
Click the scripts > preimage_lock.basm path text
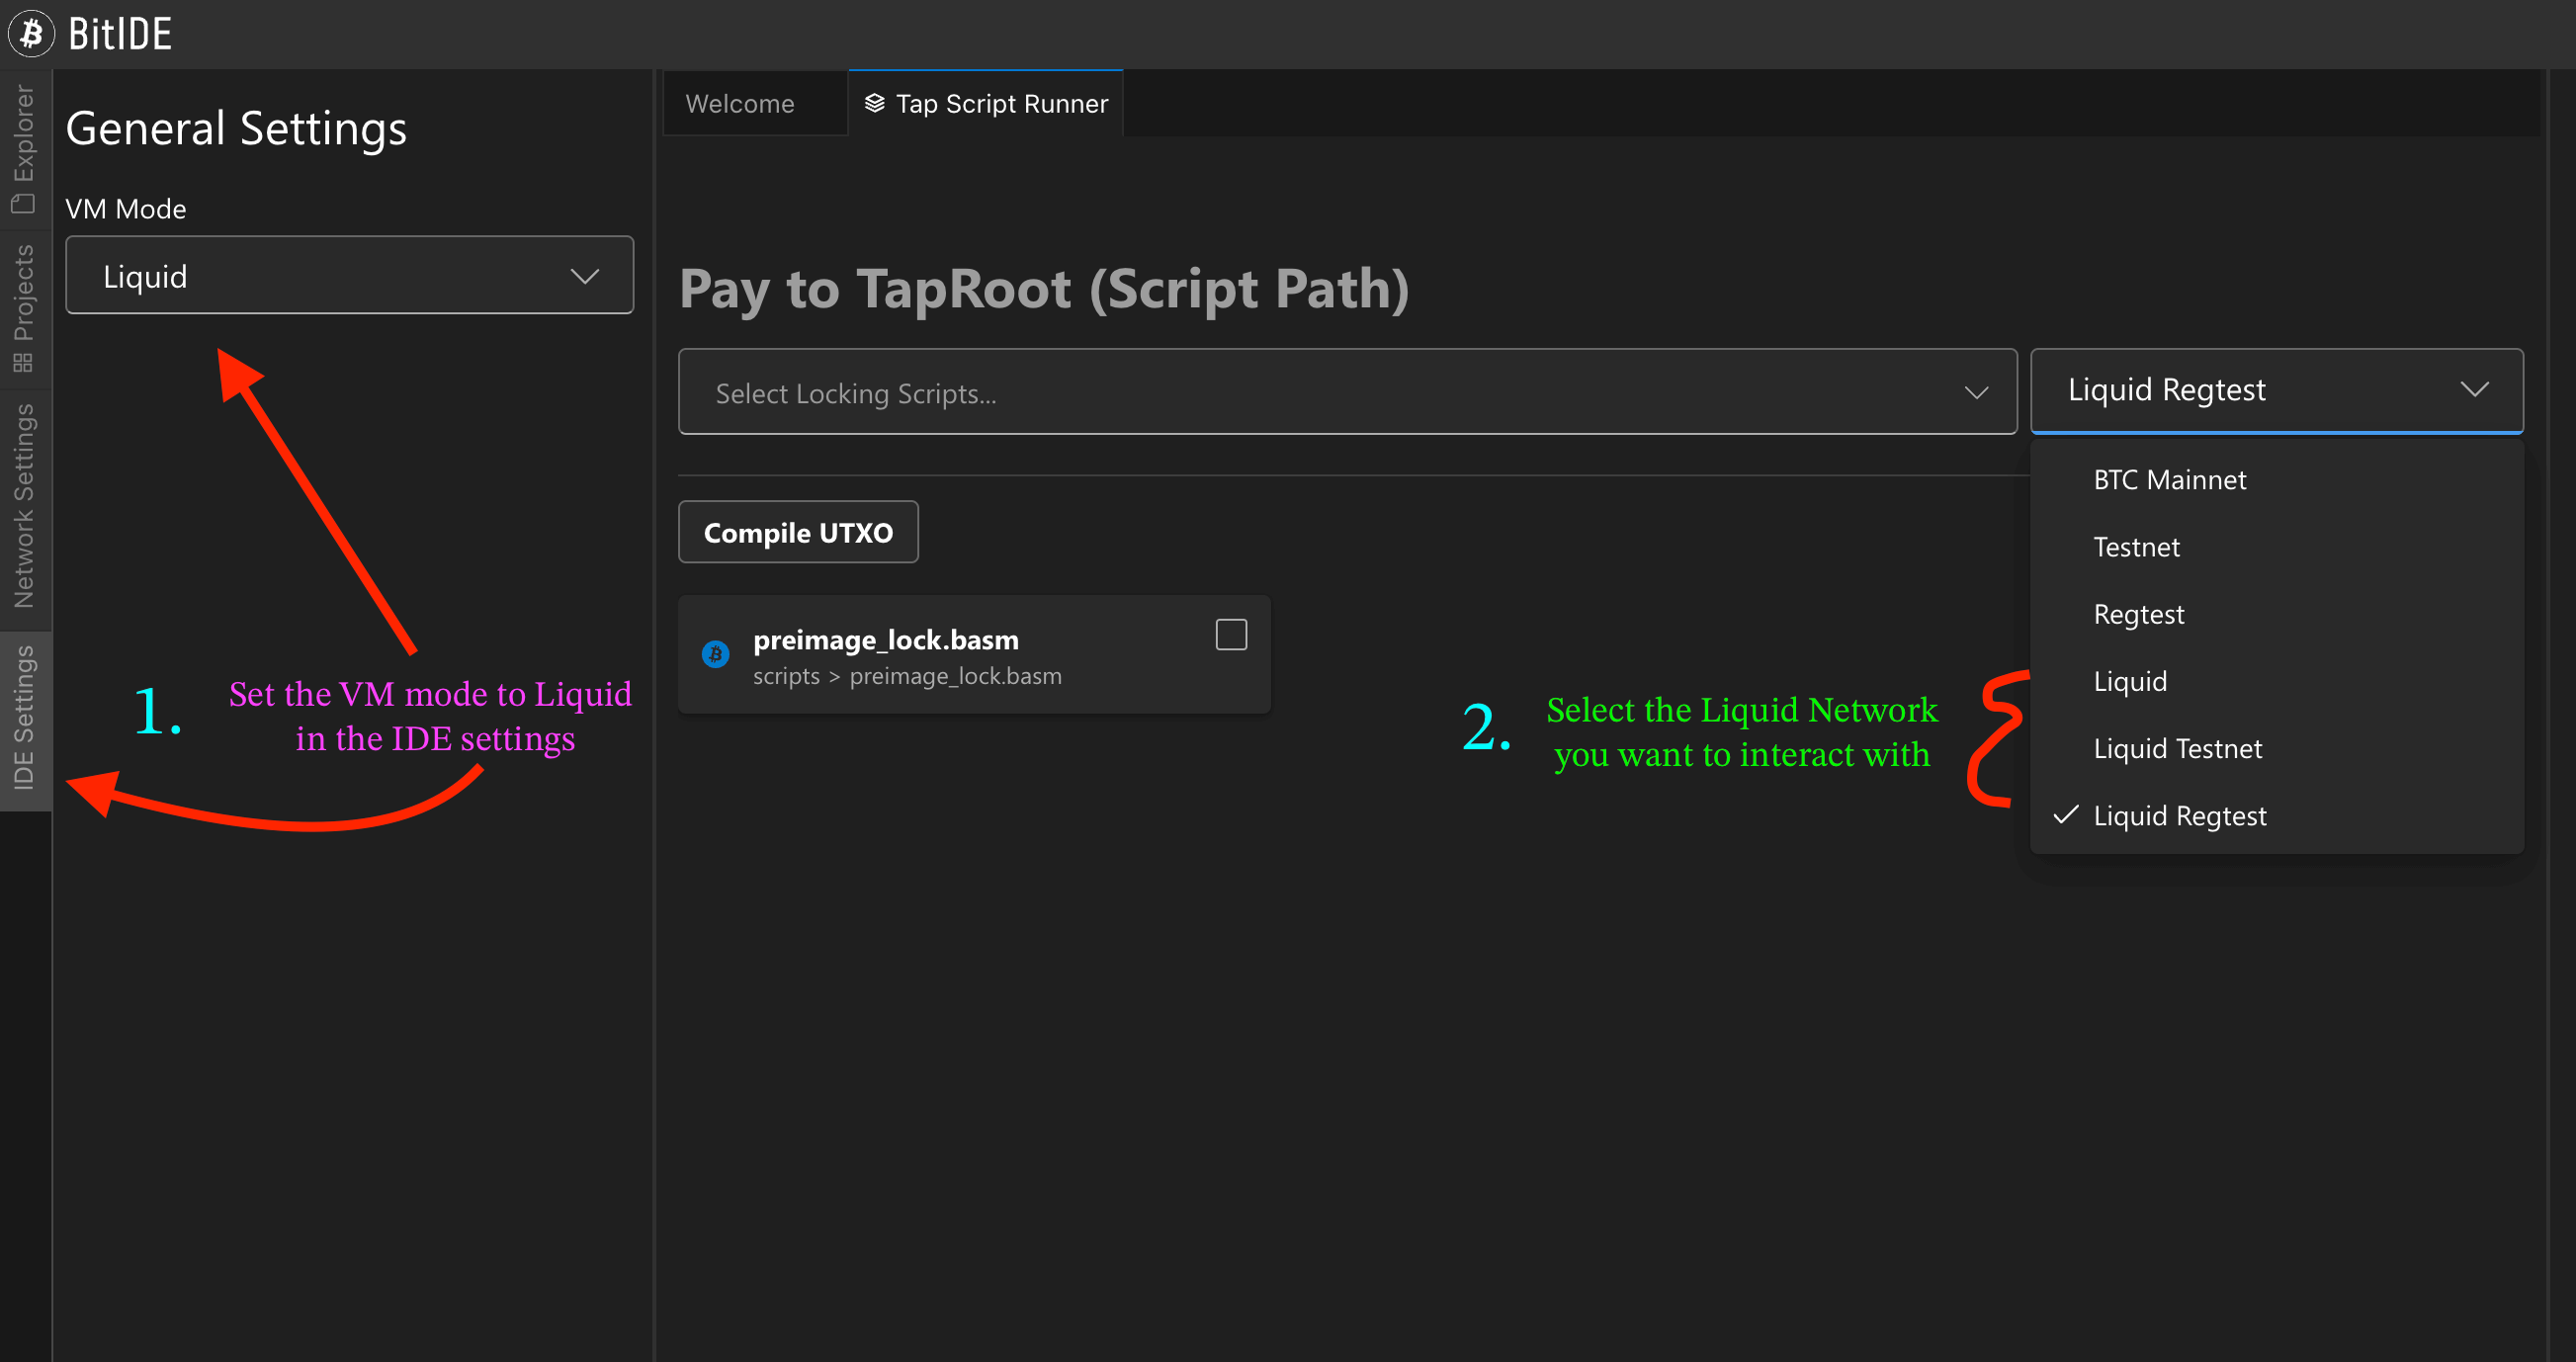907,676
